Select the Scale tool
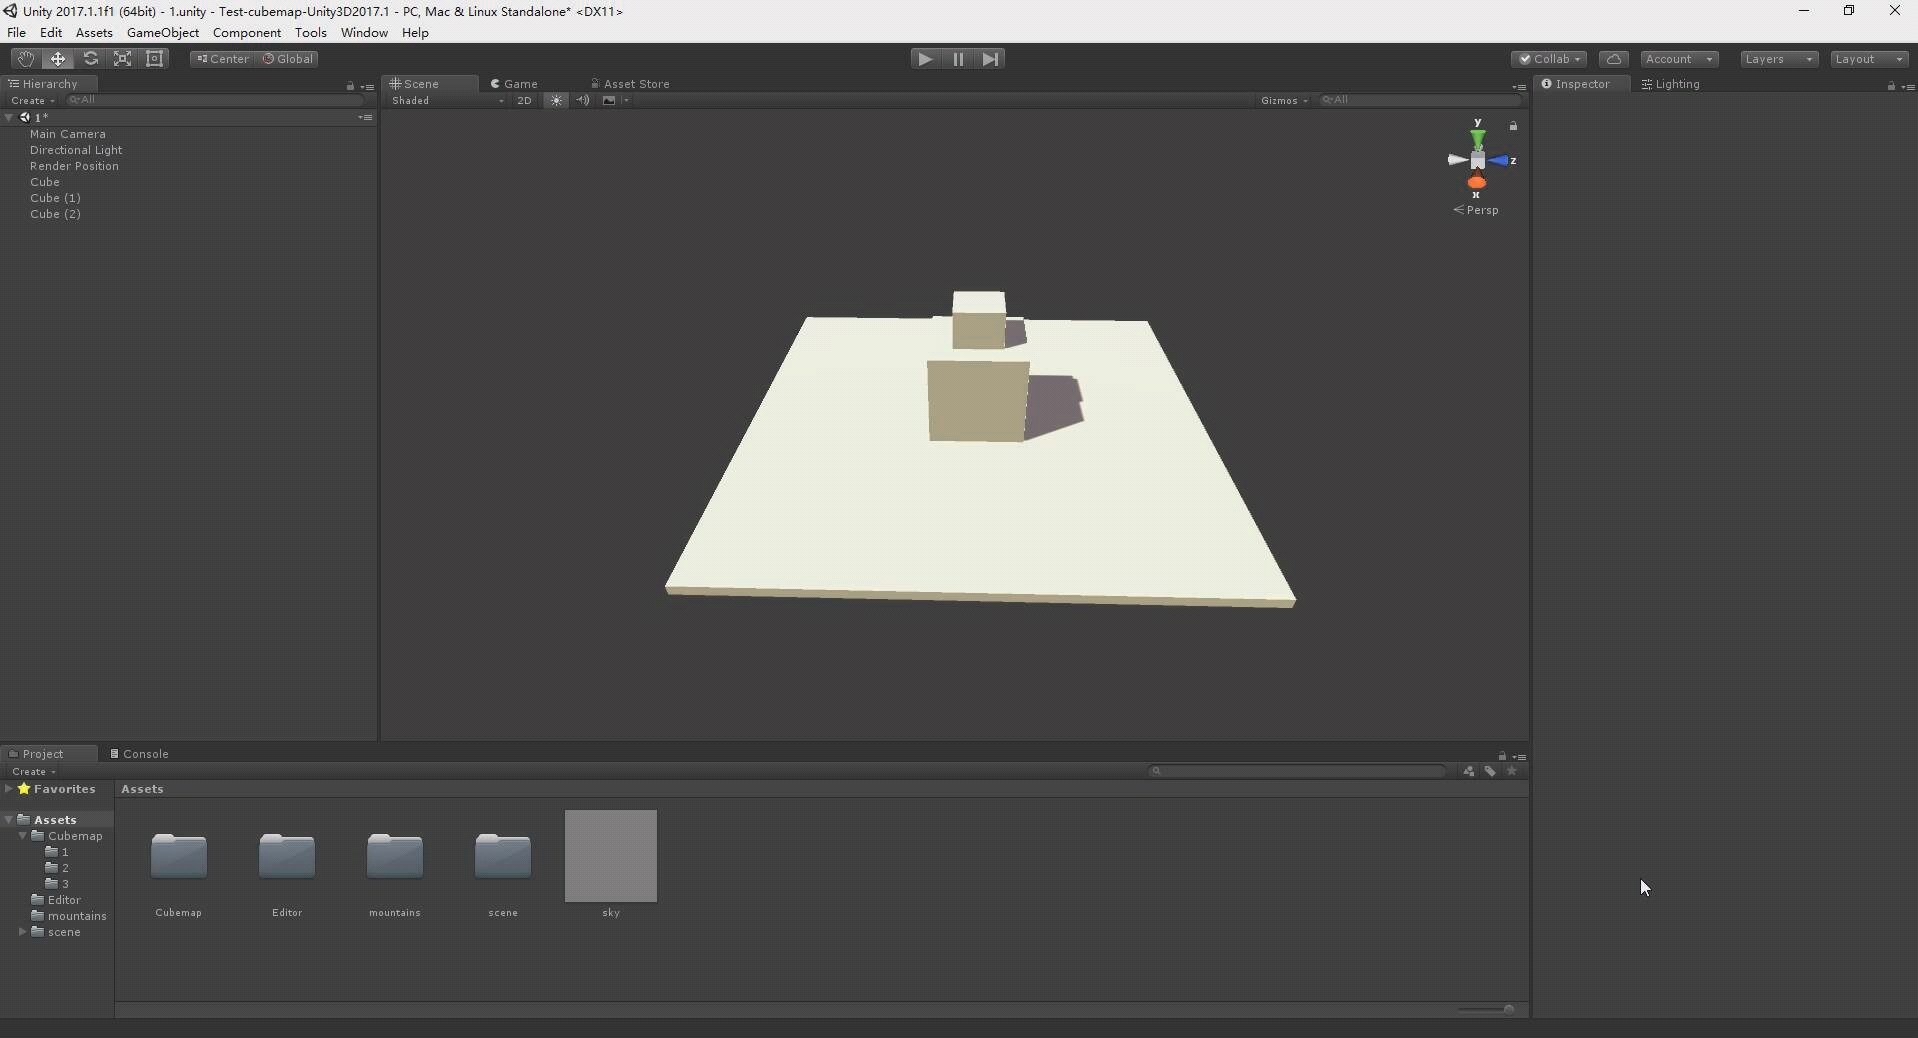Viewport: 1918px width, 1038px height. pyautogui.click(x=122, y=58)
